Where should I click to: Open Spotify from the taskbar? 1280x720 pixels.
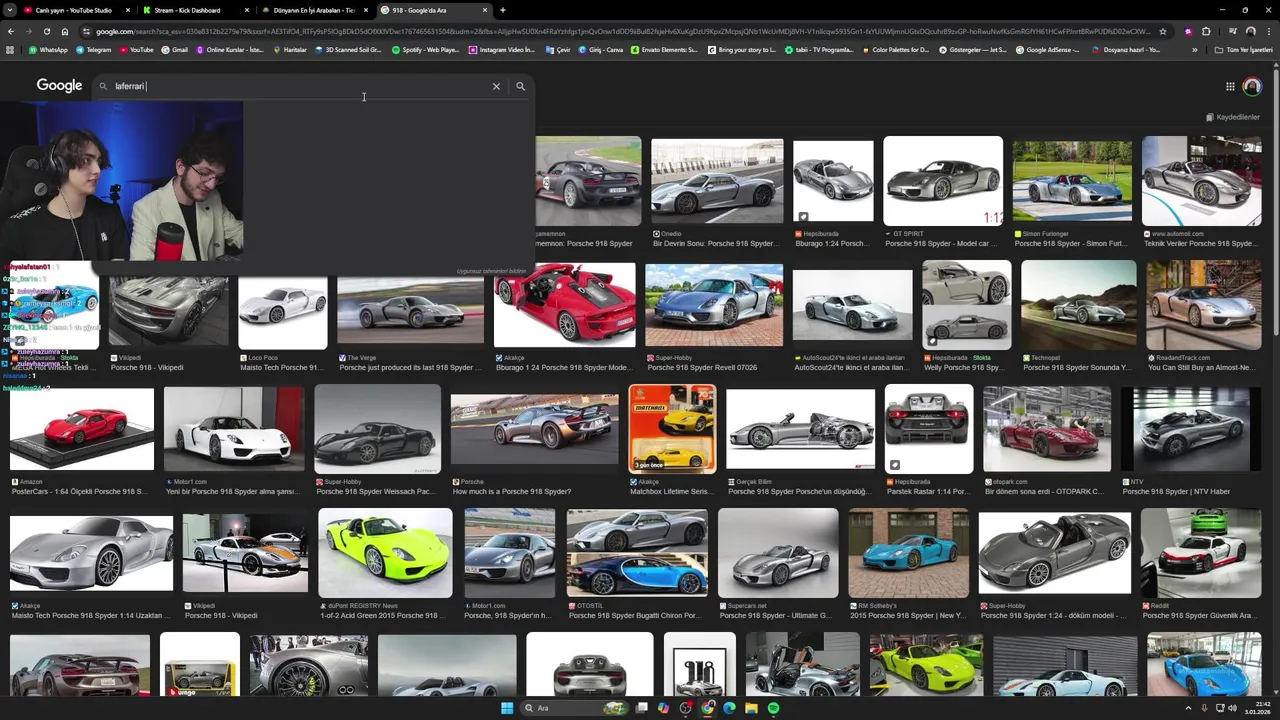click(773, 708)
